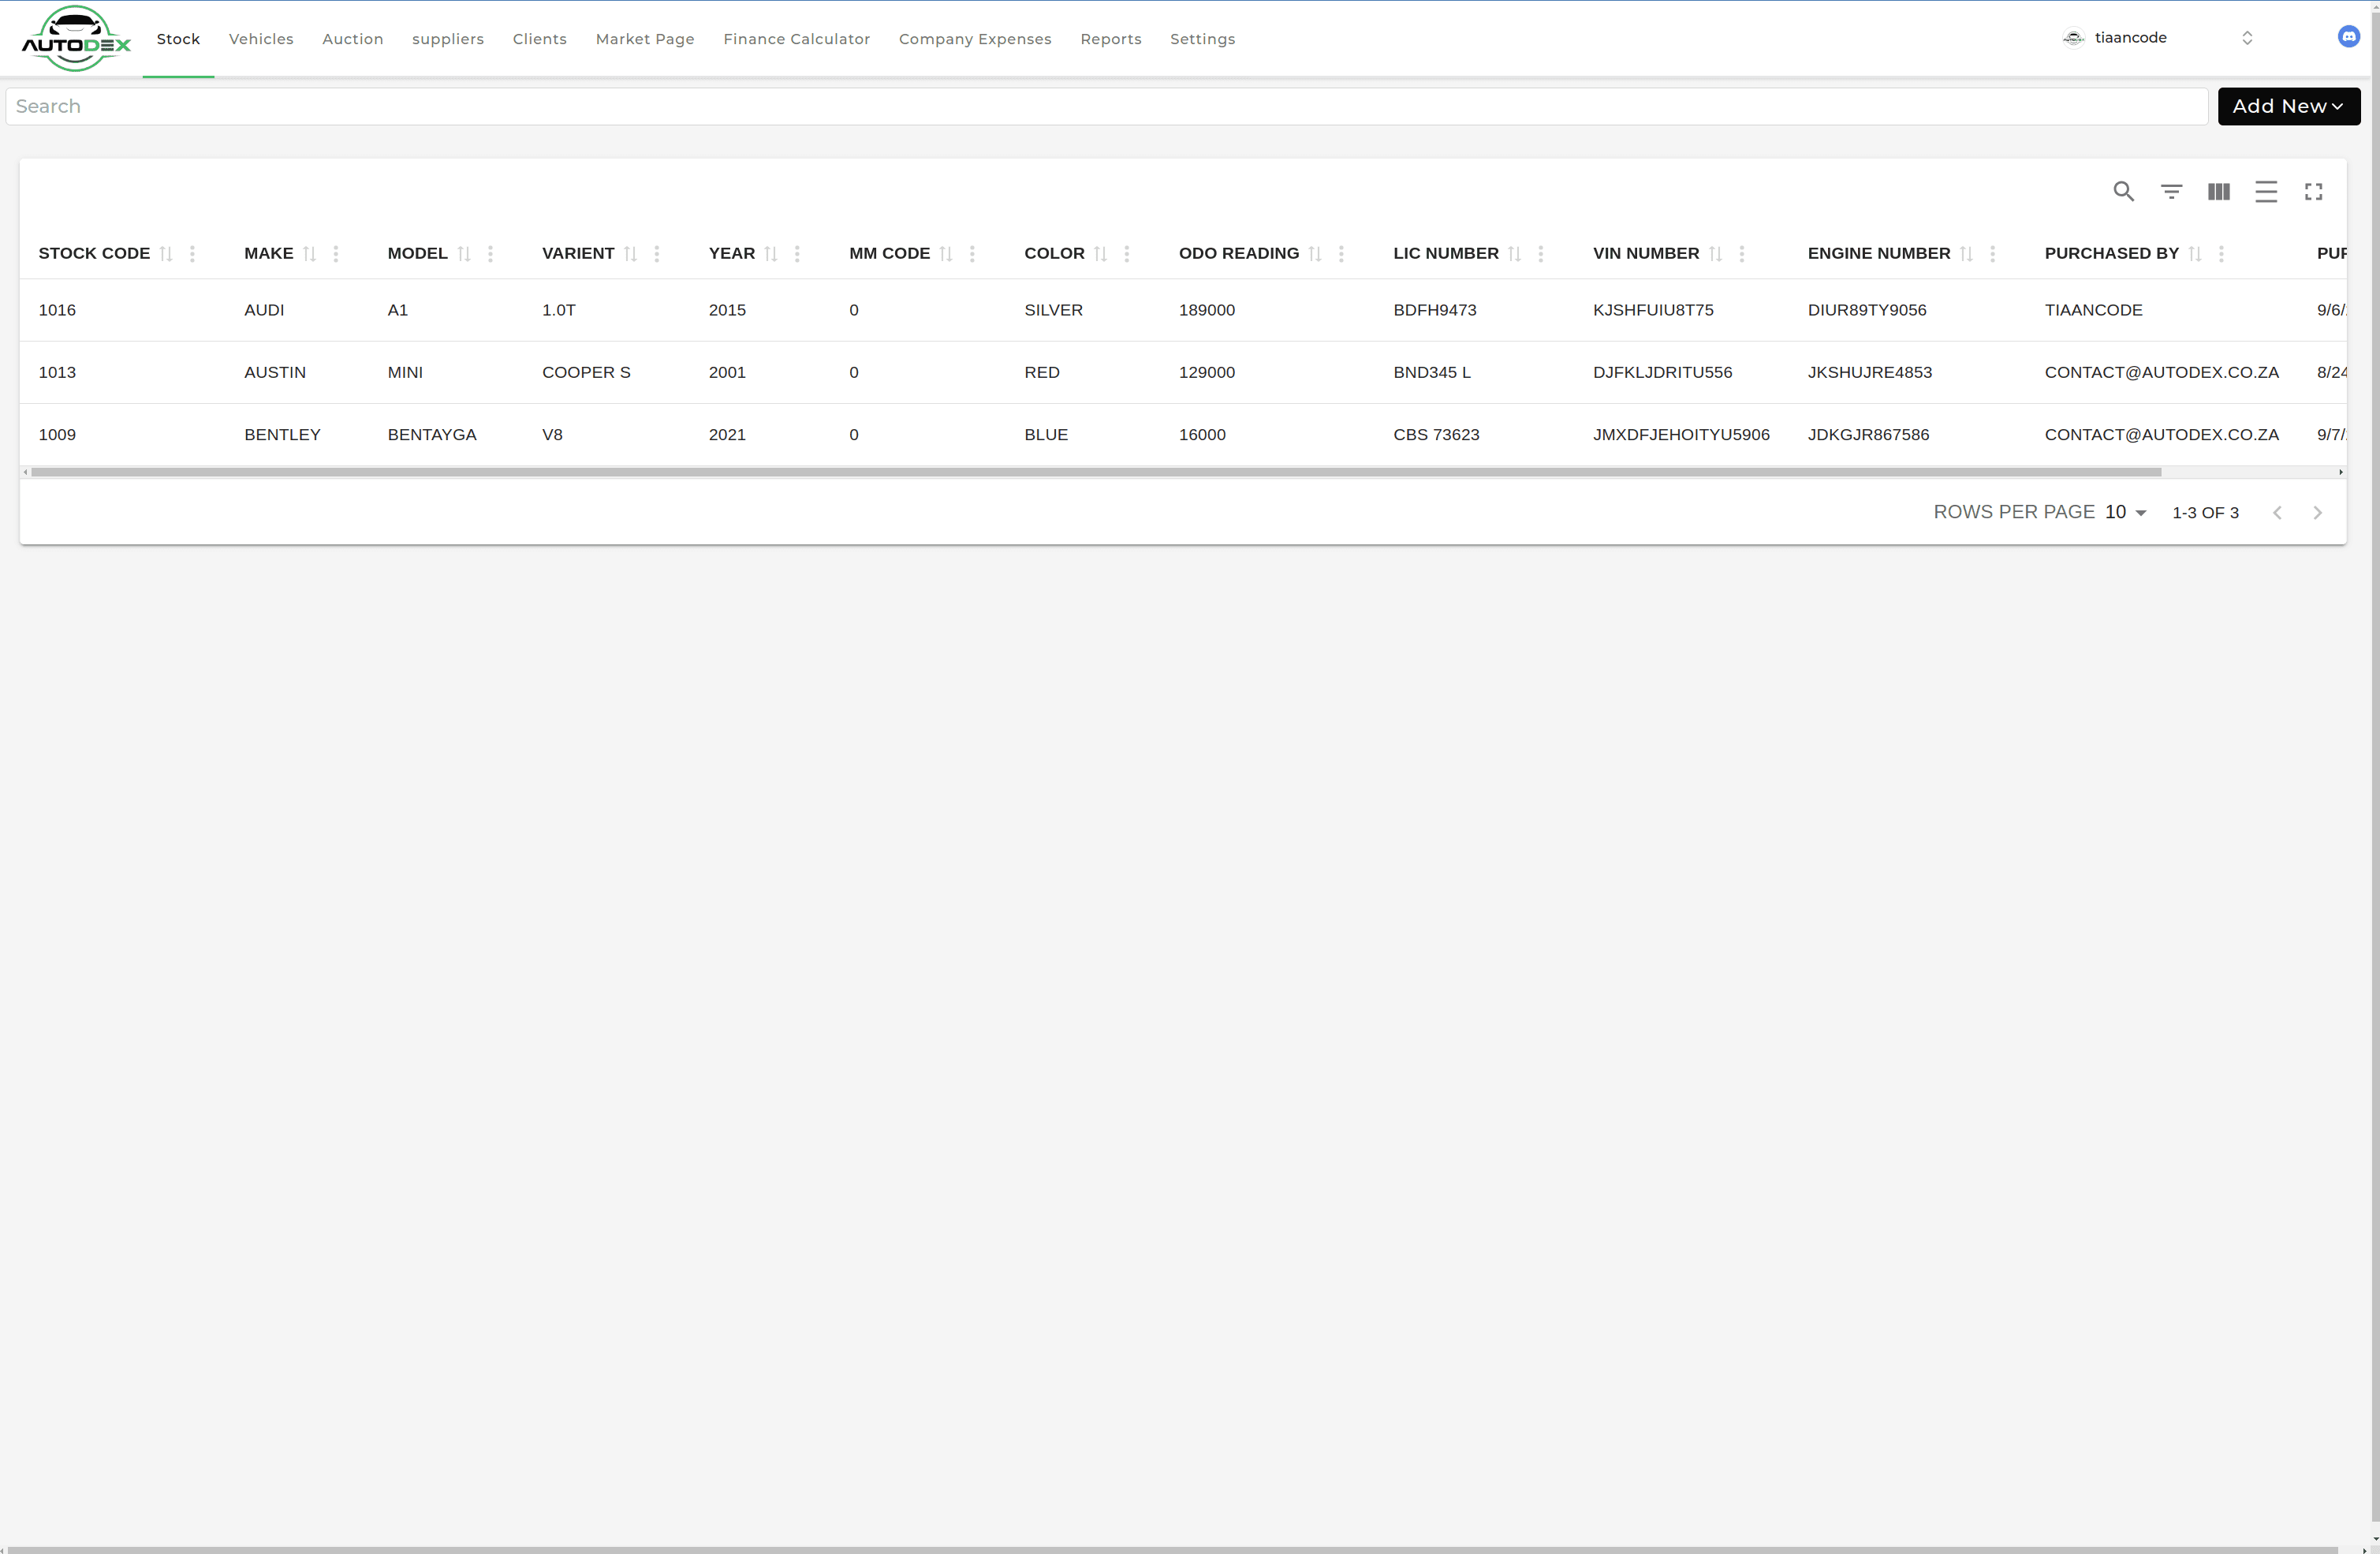Sort by Color column
Image resolution: width=2380 pixels, height=1554 pixels.
(x=1100, y=254)
